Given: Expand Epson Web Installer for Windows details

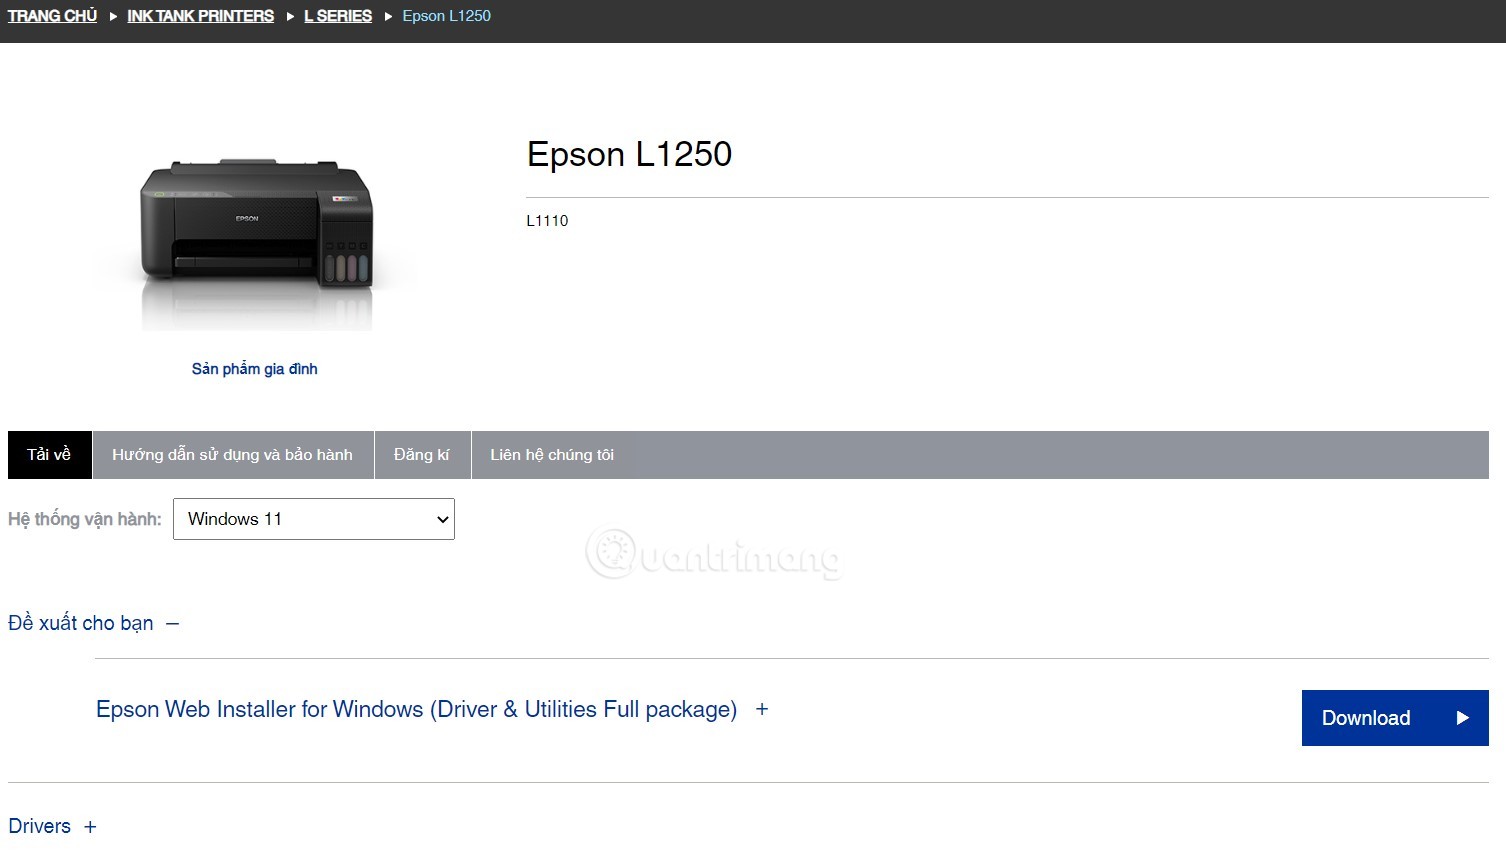Looking at the screenshot, I should point(432,709).
